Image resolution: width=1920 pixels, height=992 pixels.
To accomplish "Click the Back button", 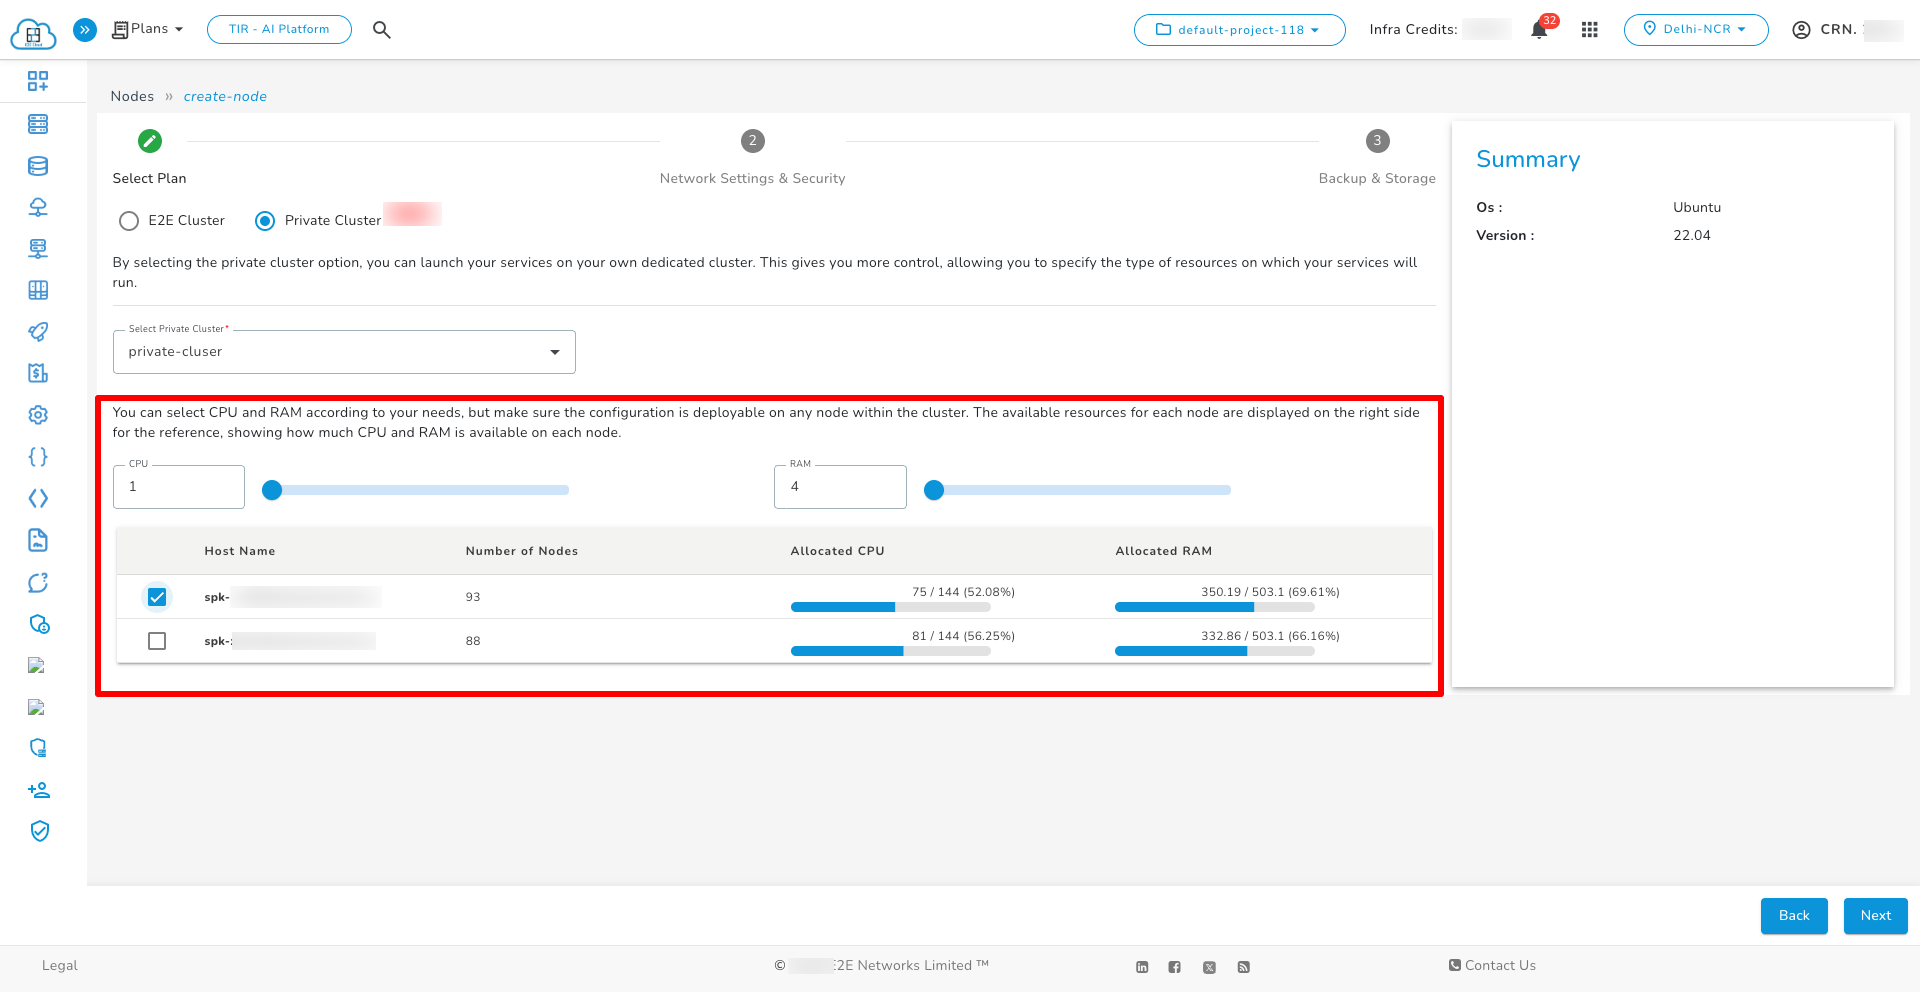I will point(1793,916).
